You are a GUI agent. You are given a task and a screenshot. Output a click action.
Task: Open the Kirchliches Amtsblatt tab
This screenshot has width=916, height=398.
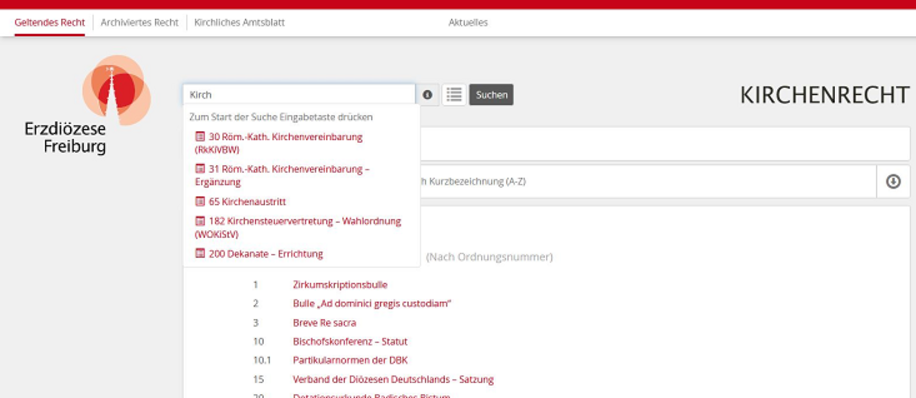[x=240, y=23]
